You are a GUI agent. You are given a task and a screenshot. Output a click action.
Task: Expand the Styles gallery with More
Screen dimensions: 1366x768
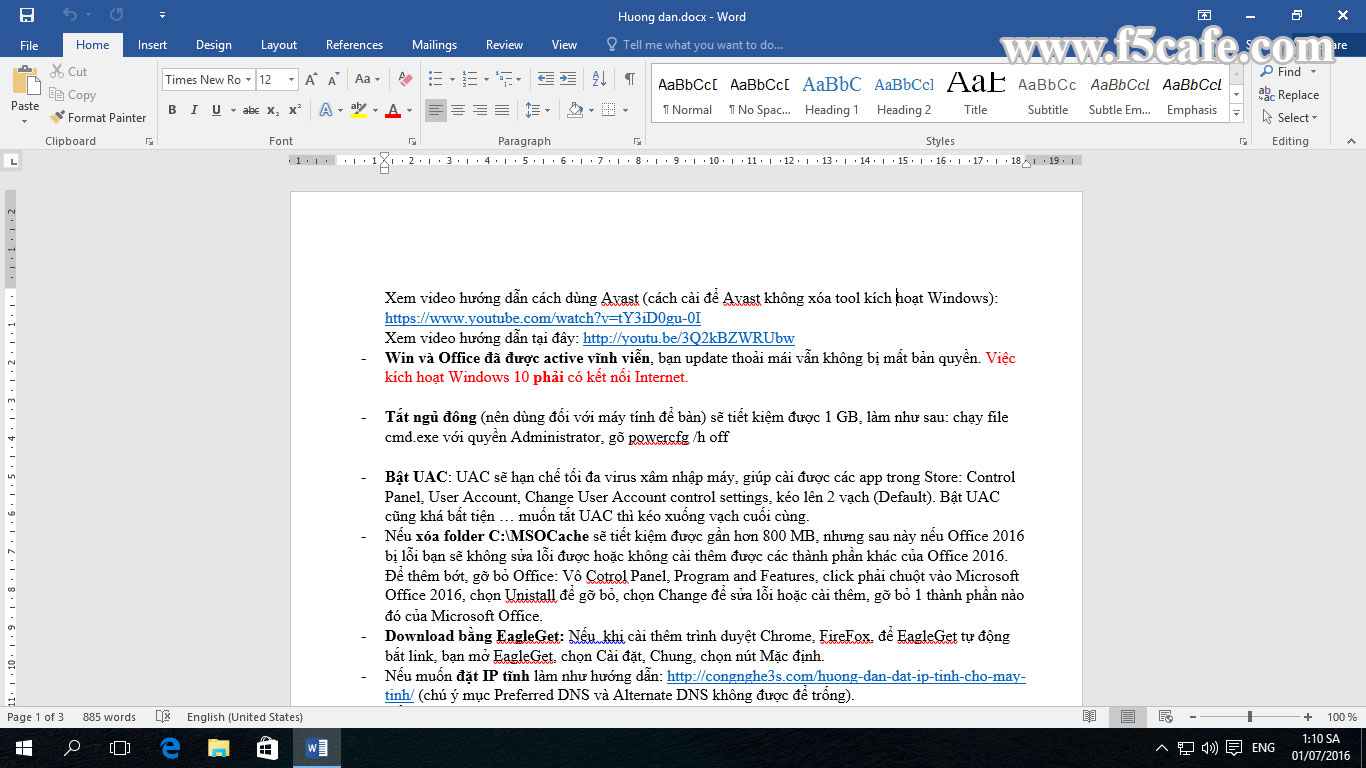[x=1237, y=115]
